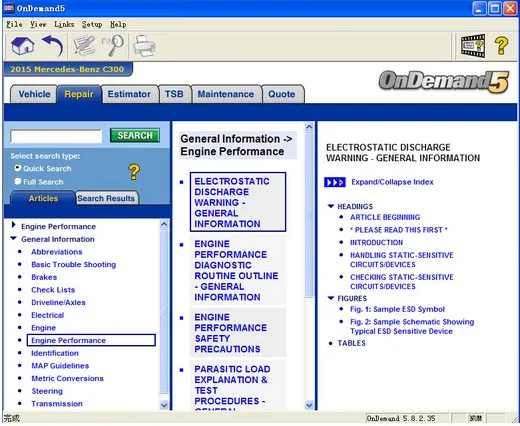Click the search text input field
Screen dimensions: 520x426
56,136
